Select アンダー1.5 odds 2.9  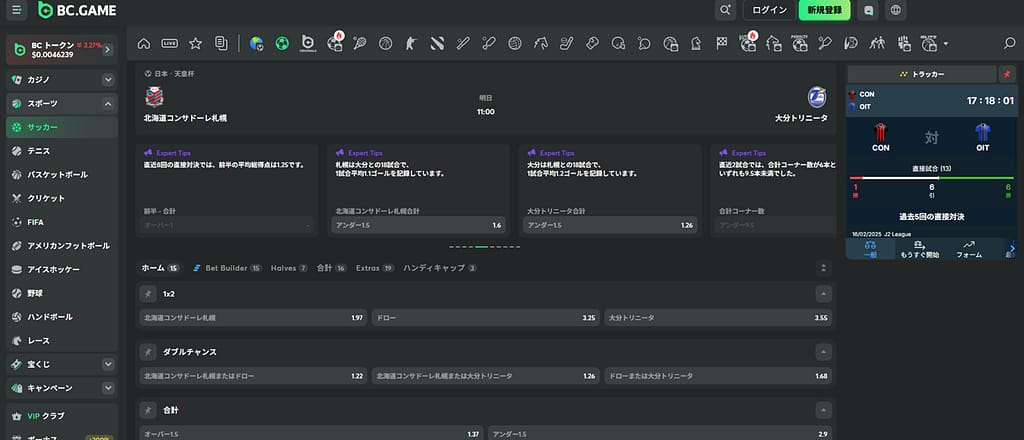click(x=660, y=434)
